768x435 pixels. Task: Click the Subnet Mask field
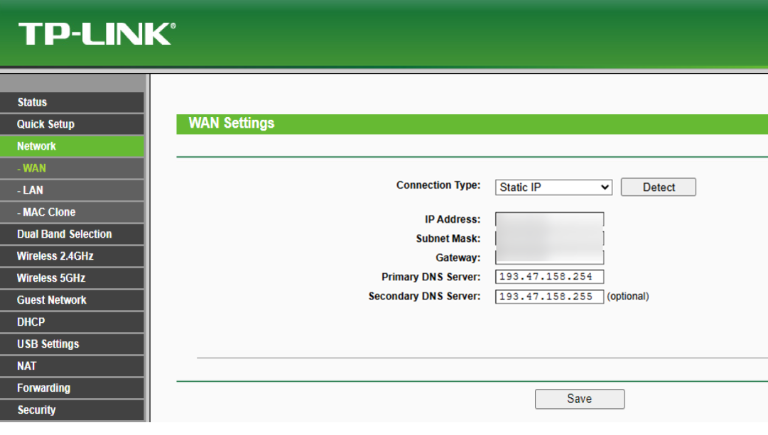[549, 239]
